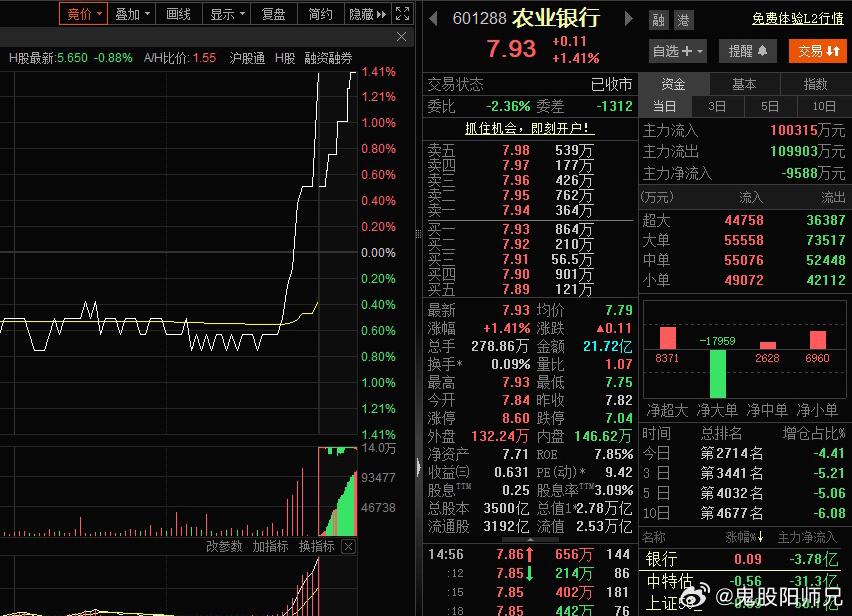Click the 净超大 red bar 8371
This screenshot has height=616, width=852.
click(668, 338)
